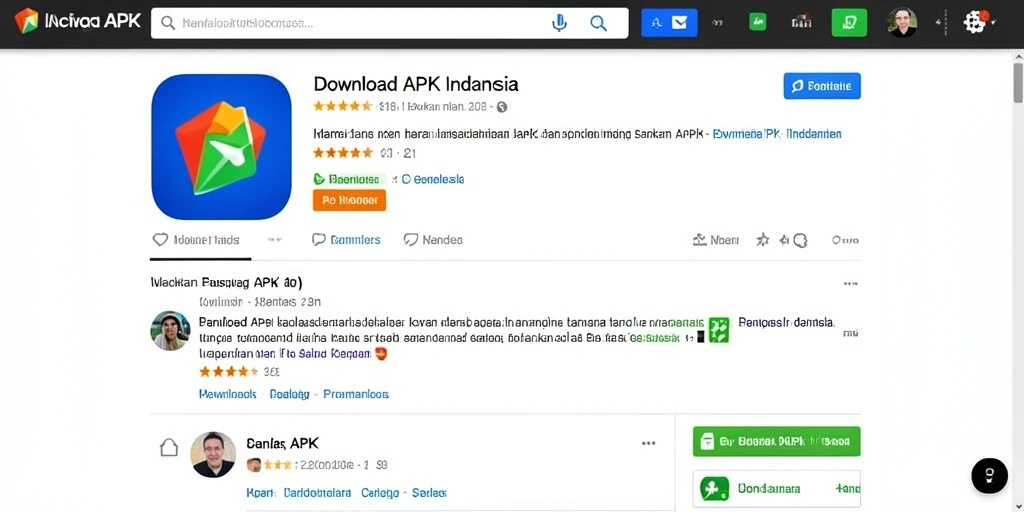Focus the top search input field

click(389, 24)
